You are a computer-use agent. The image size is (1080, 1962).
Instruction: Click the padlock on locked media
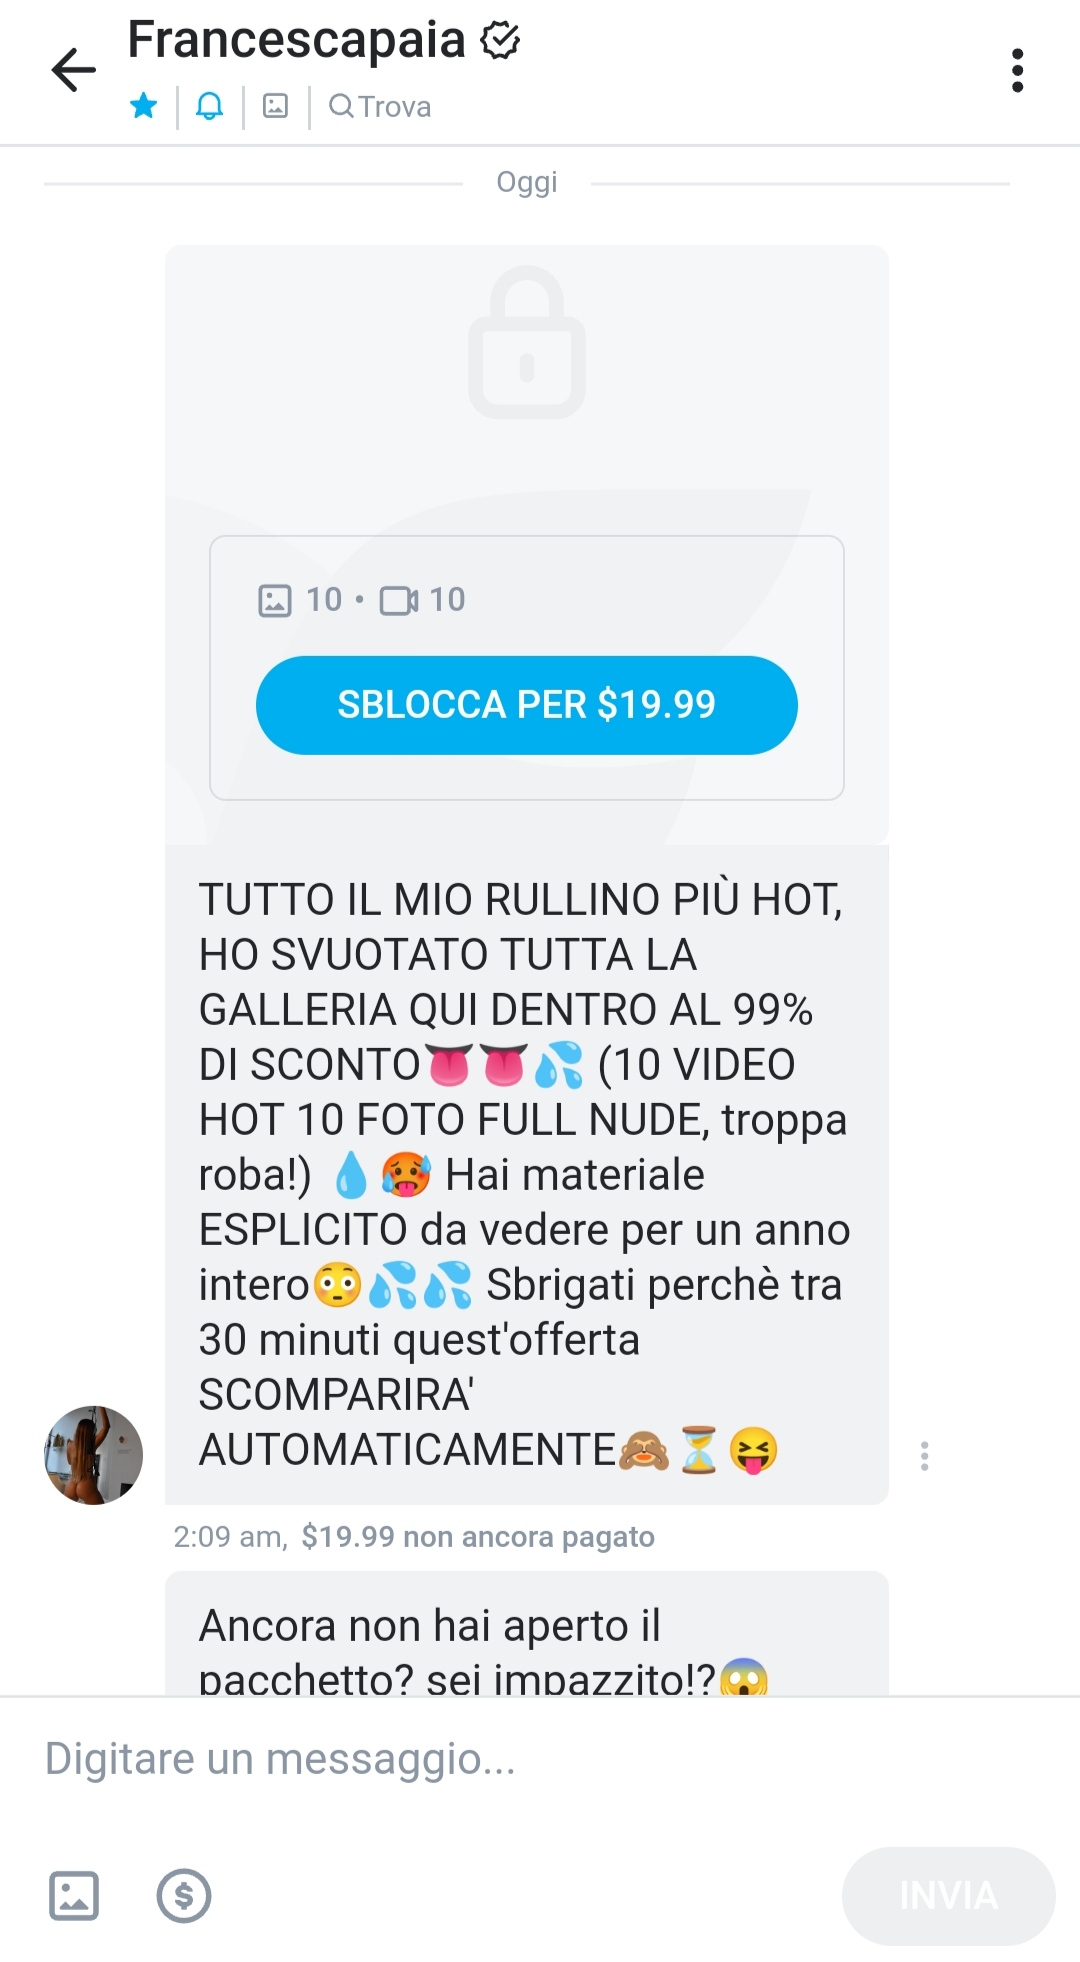click(527, 342)
